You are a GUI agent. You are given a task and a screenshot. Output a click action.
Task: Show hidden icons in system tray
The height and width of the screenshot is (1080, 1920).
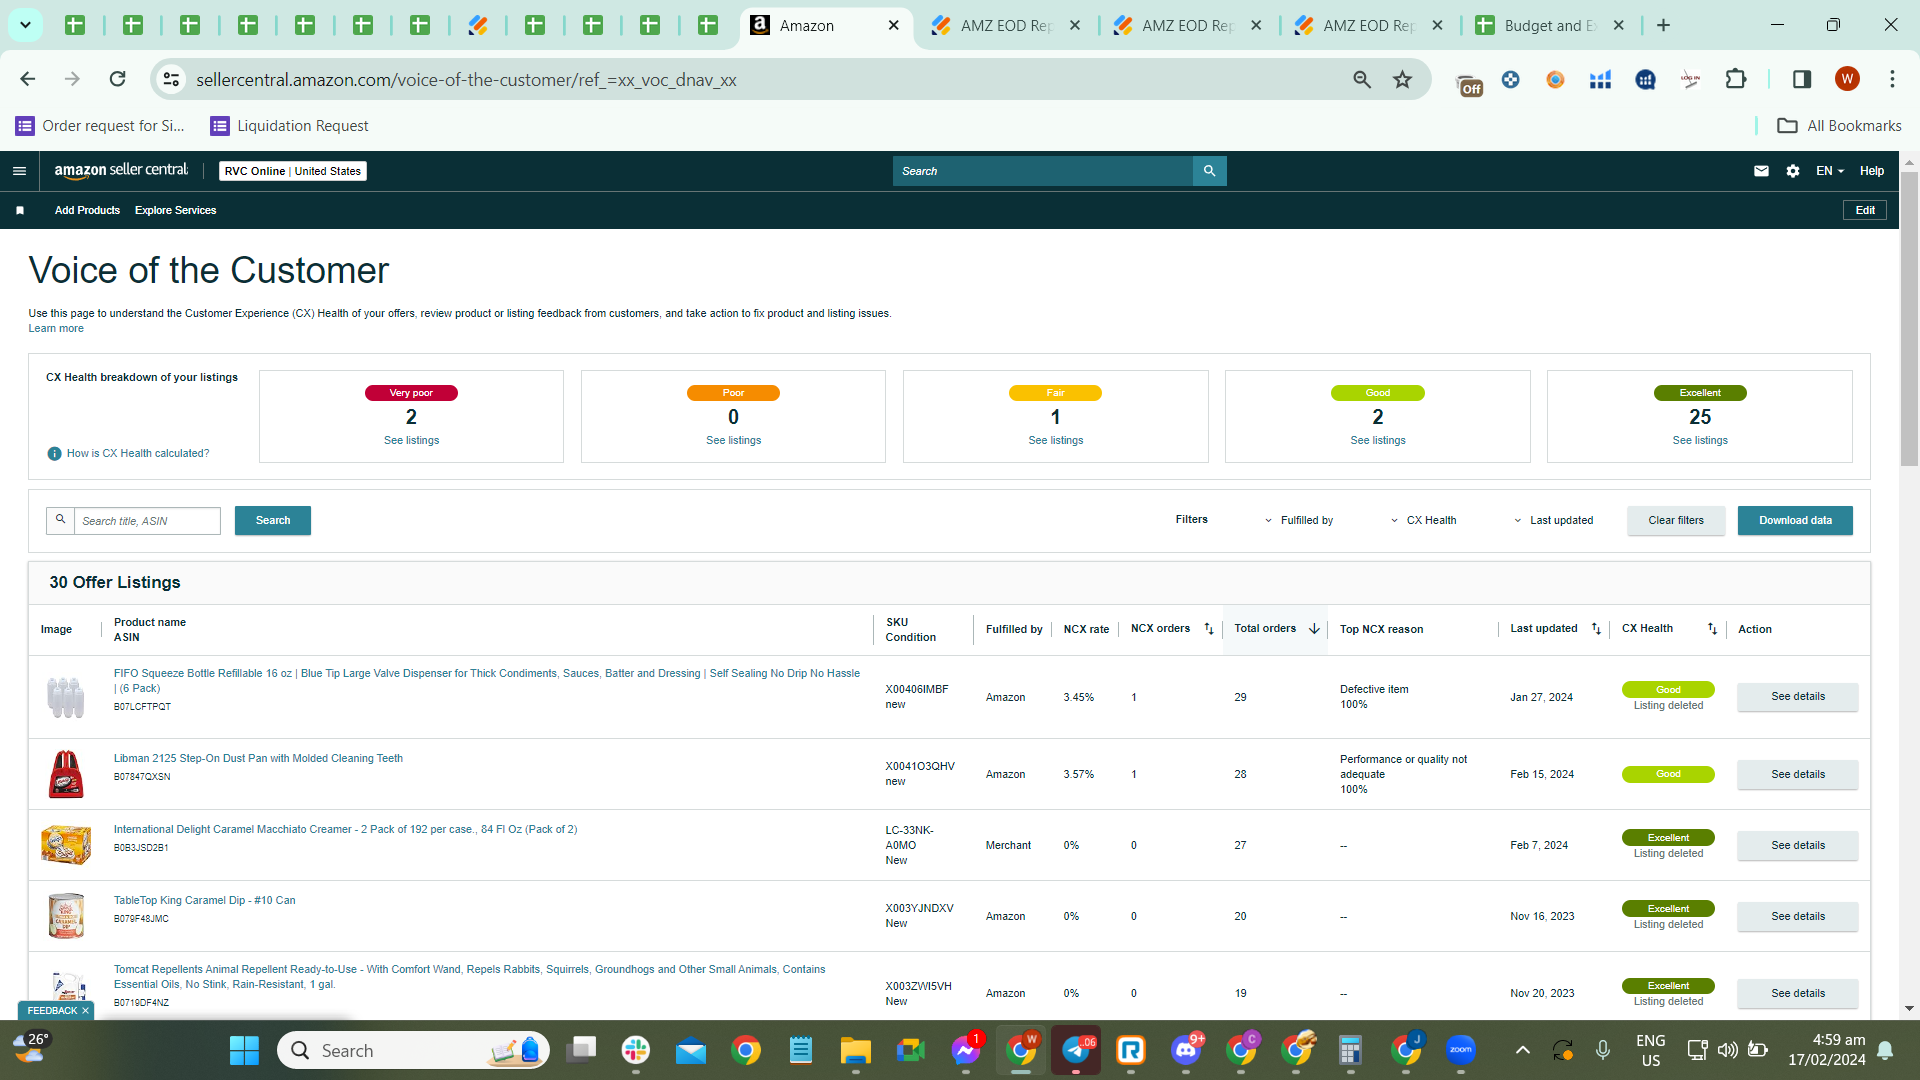coord(1522,1050)
